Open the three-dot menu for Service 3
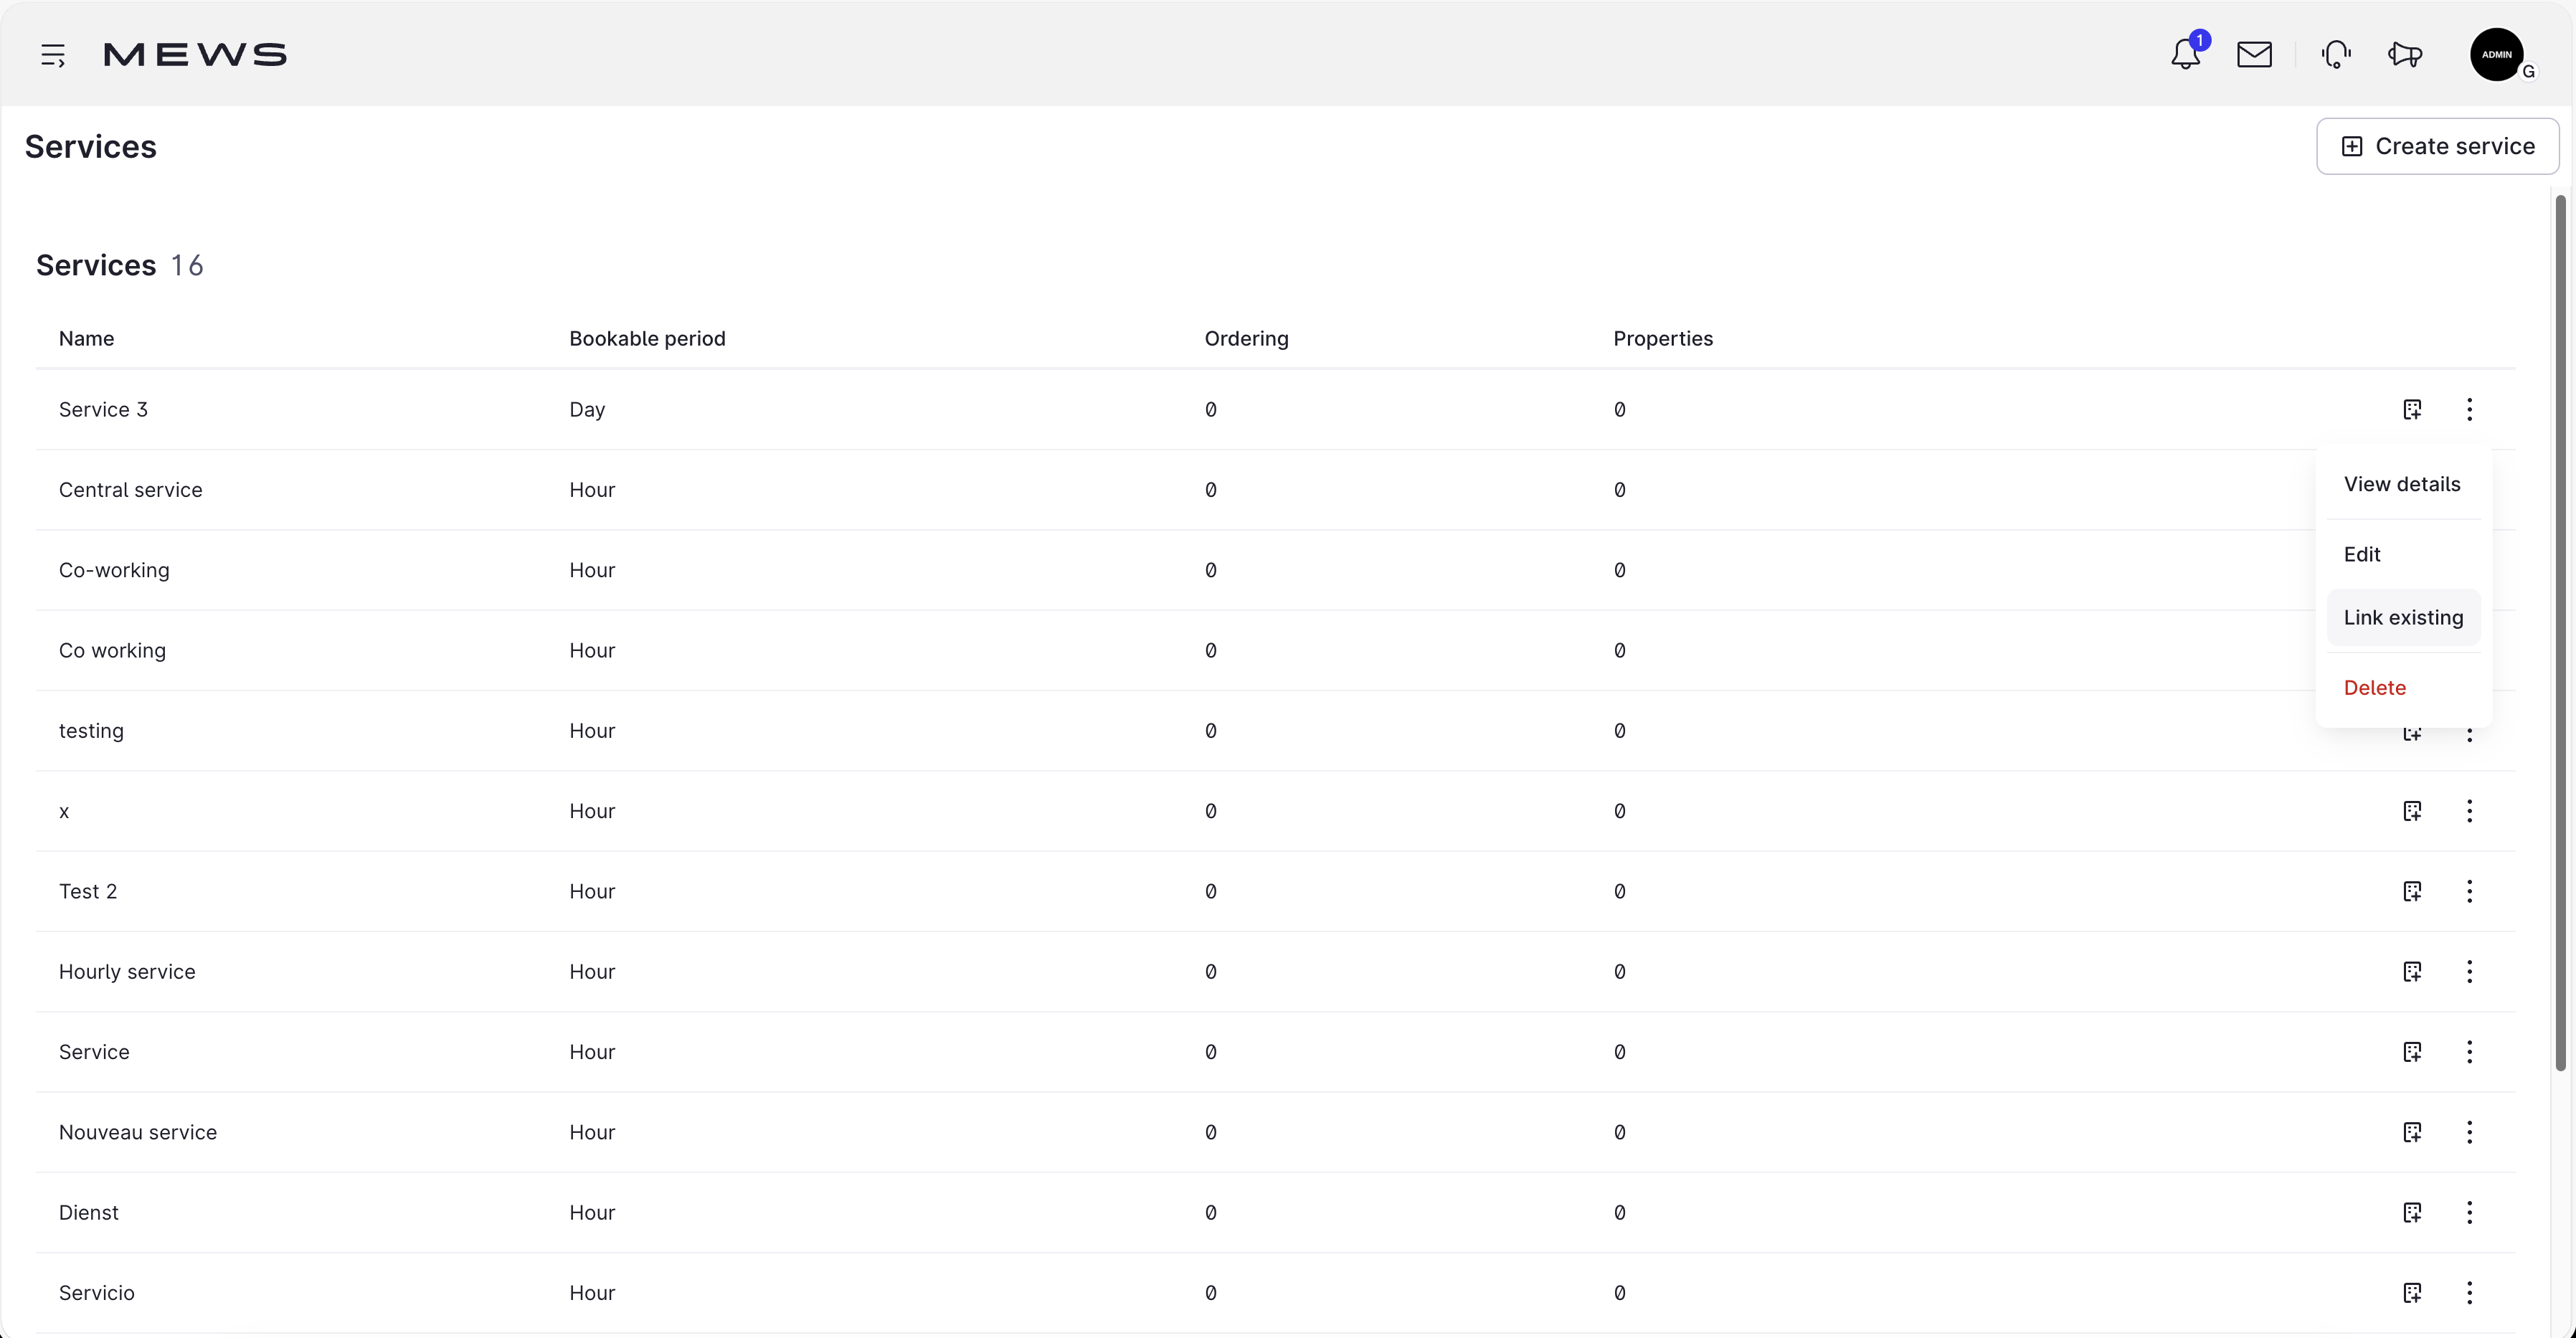Image resolution: width=2576 pixels, height=1338 pixels. coord(2469,409)
